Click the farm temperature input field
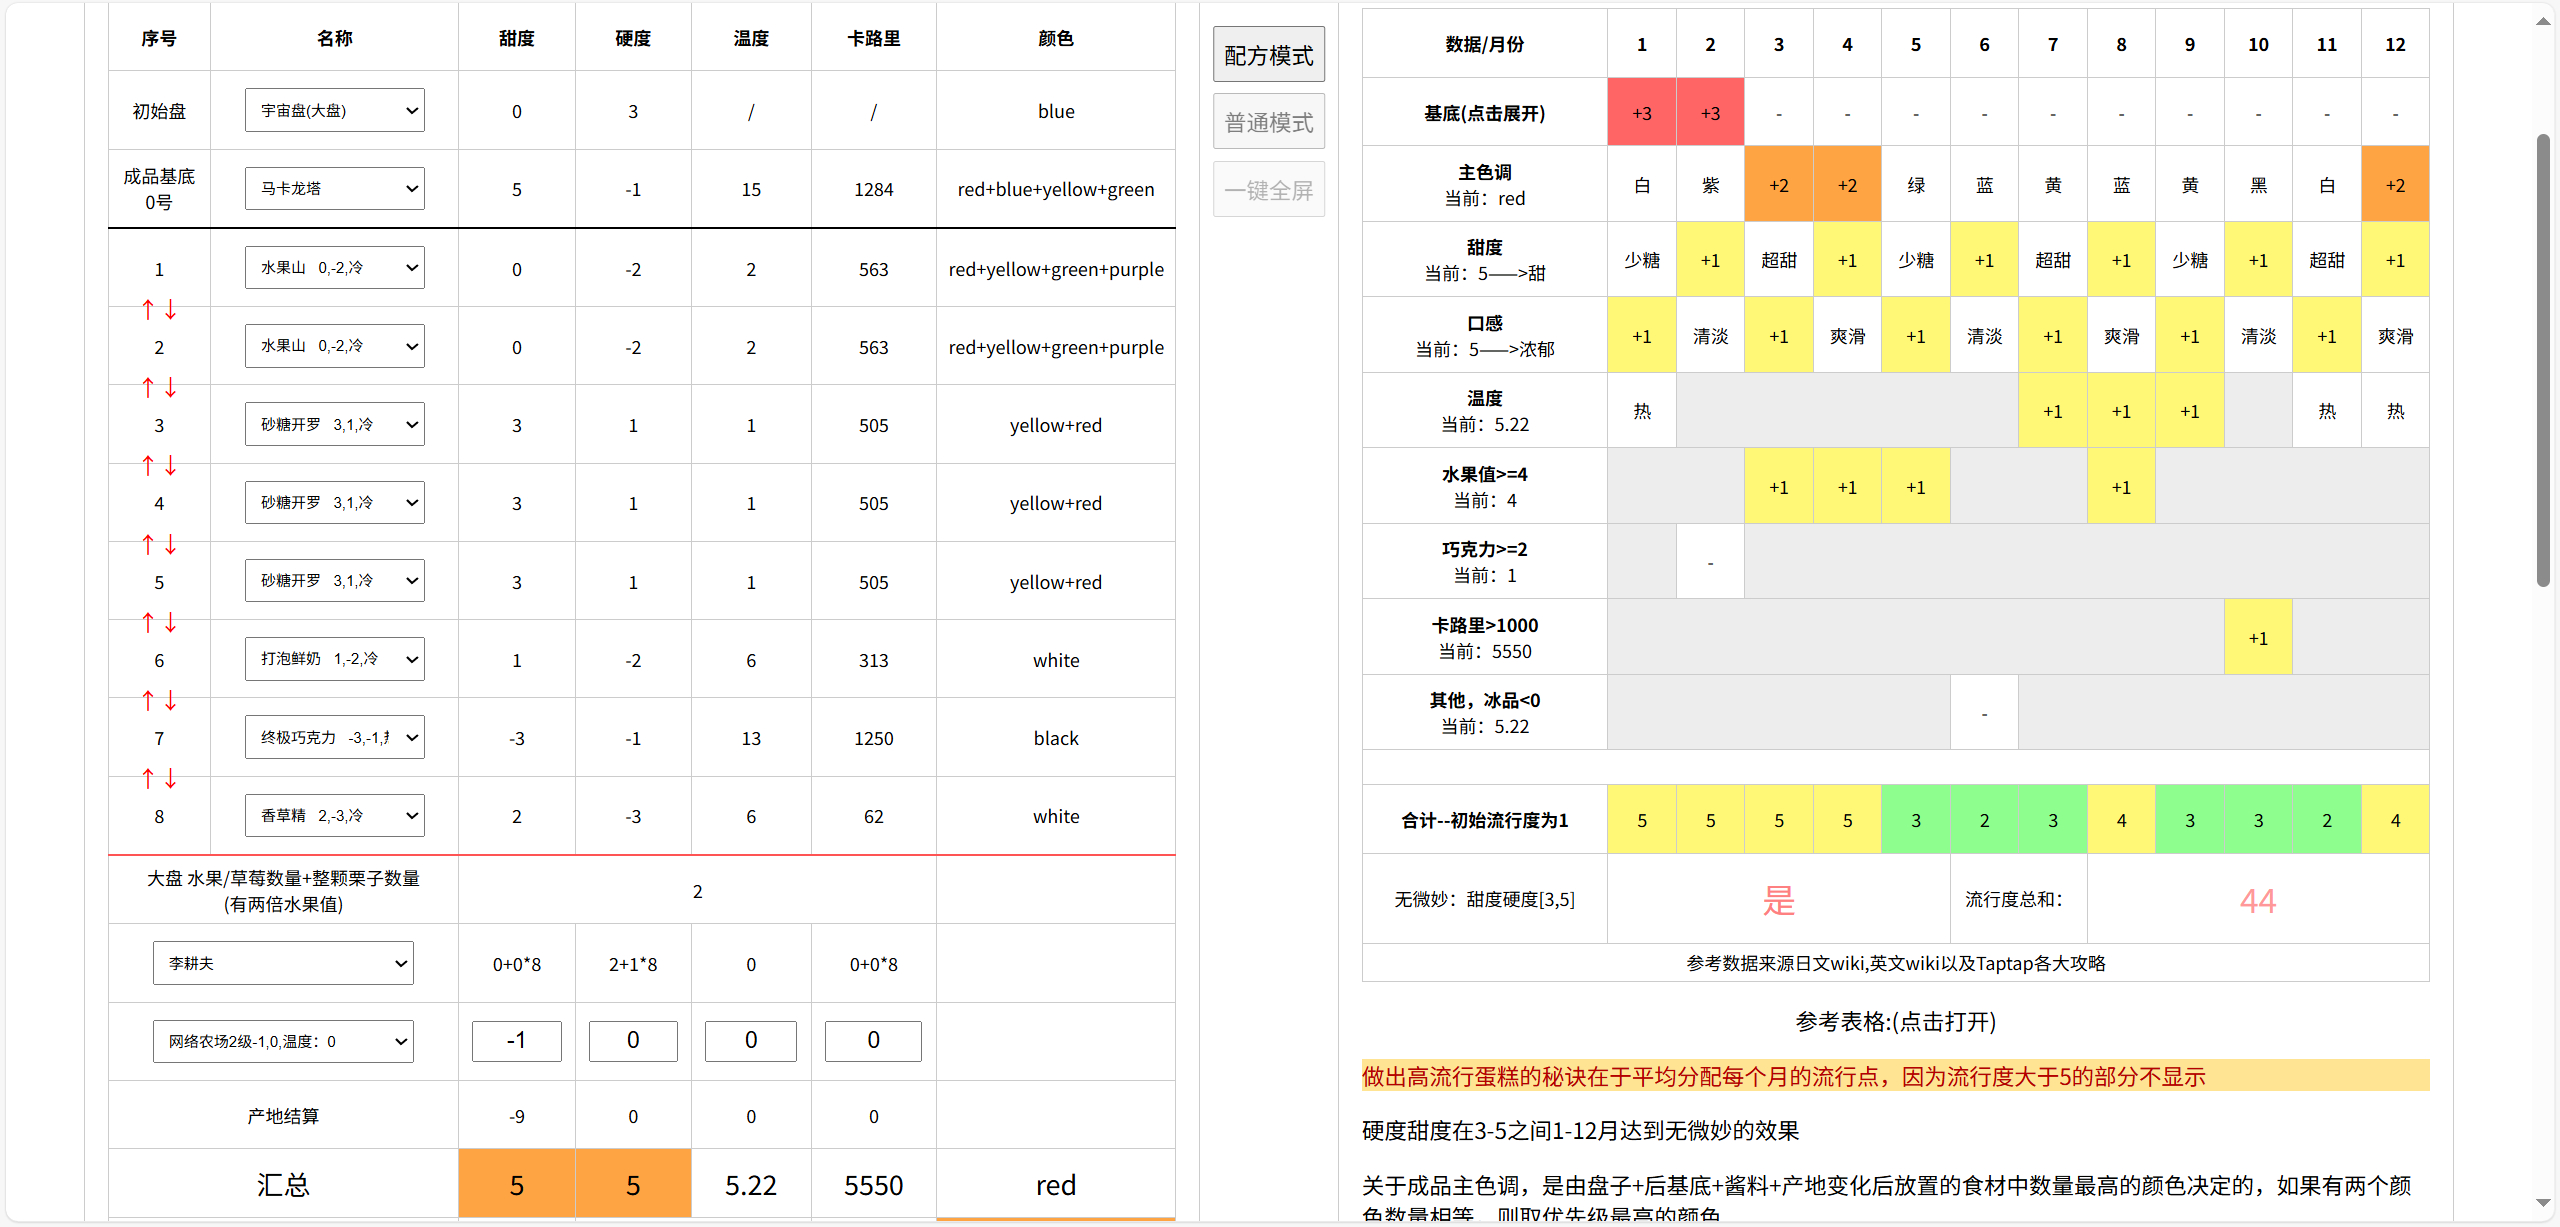The image size is (2560, 1227). point(751,1041)
